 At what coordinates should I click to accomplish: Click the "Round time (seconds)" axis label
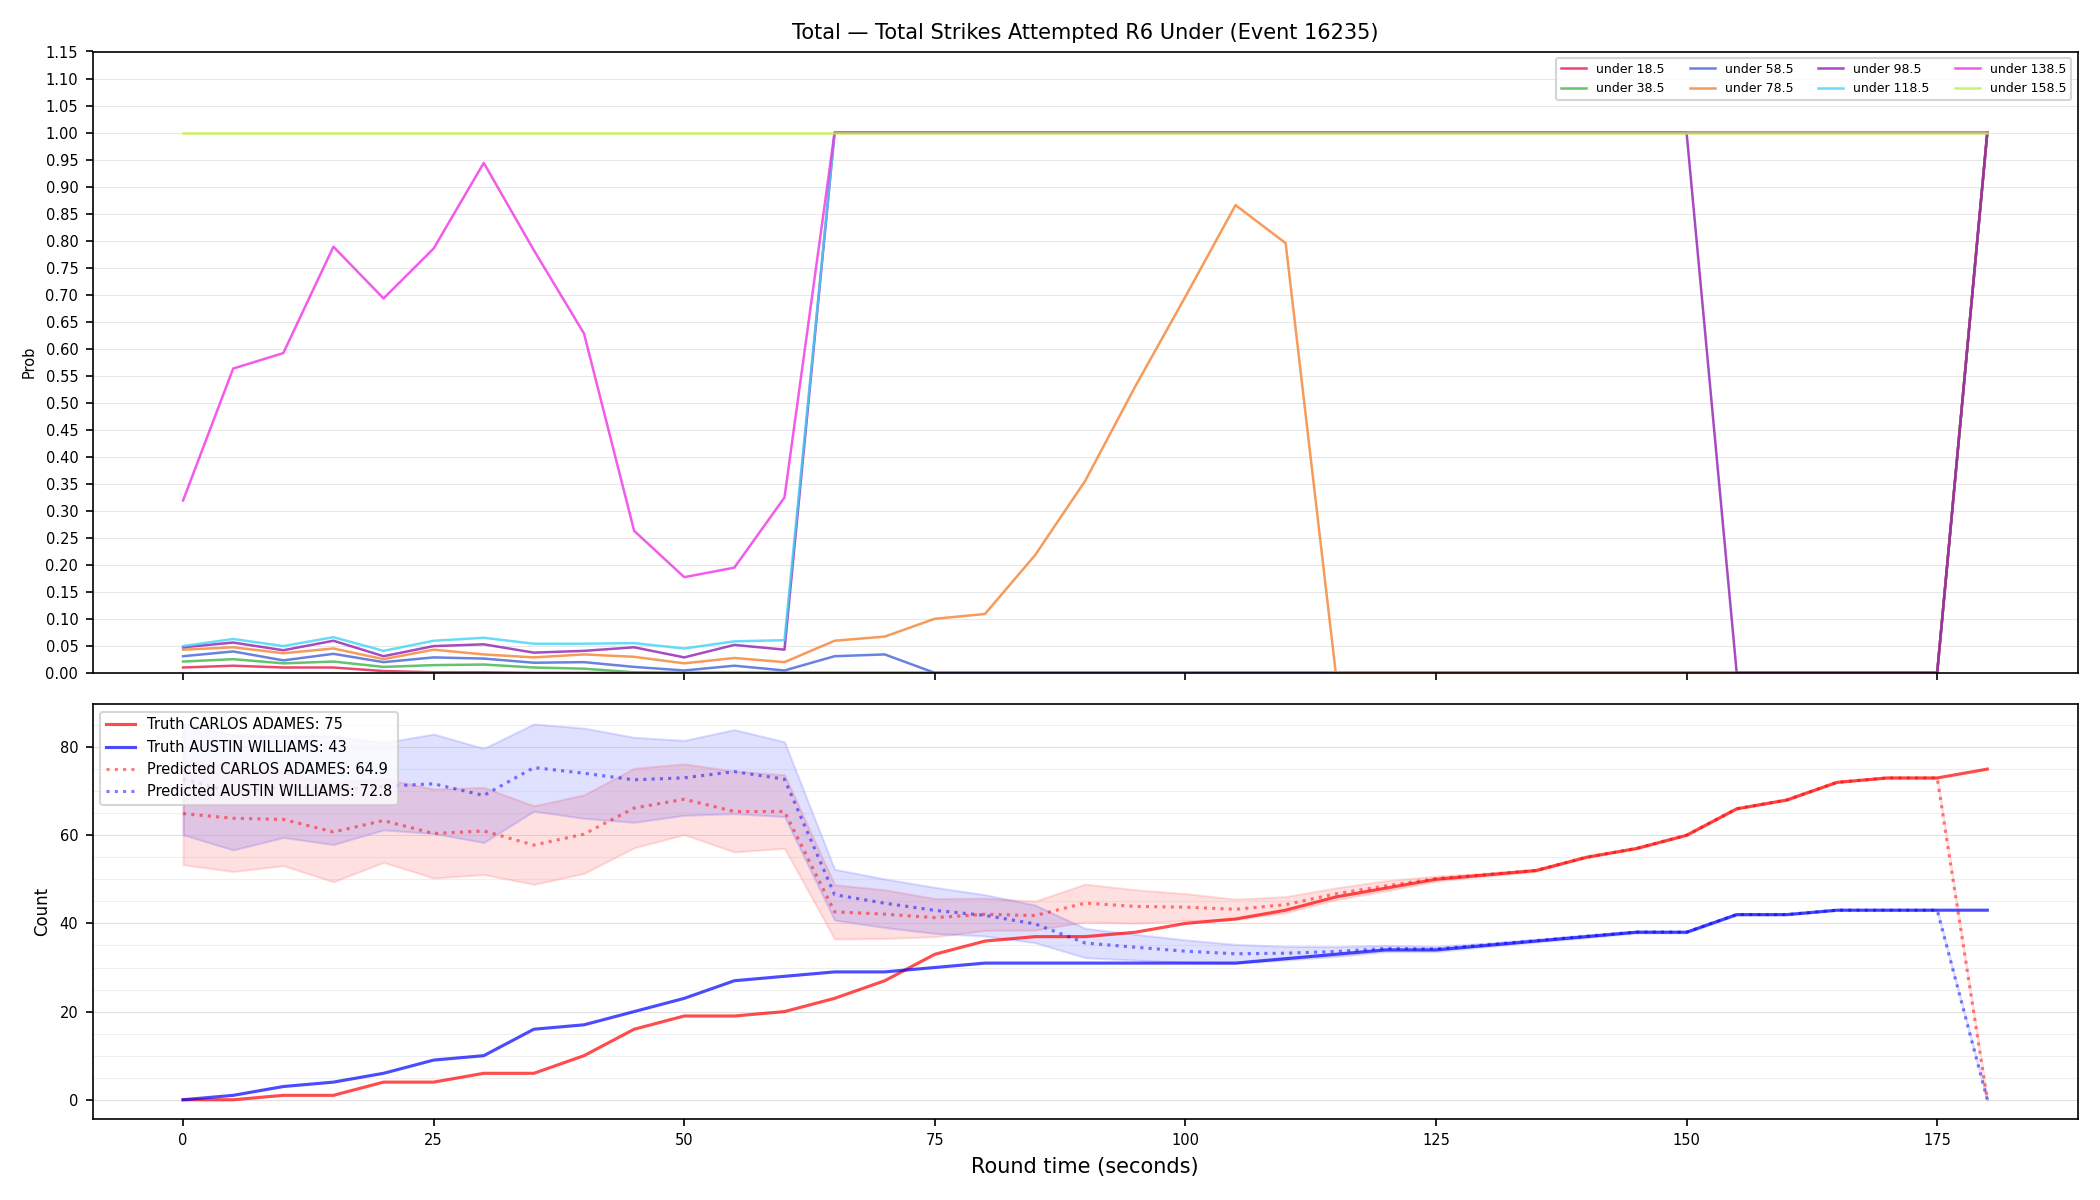point(1084,1166)
